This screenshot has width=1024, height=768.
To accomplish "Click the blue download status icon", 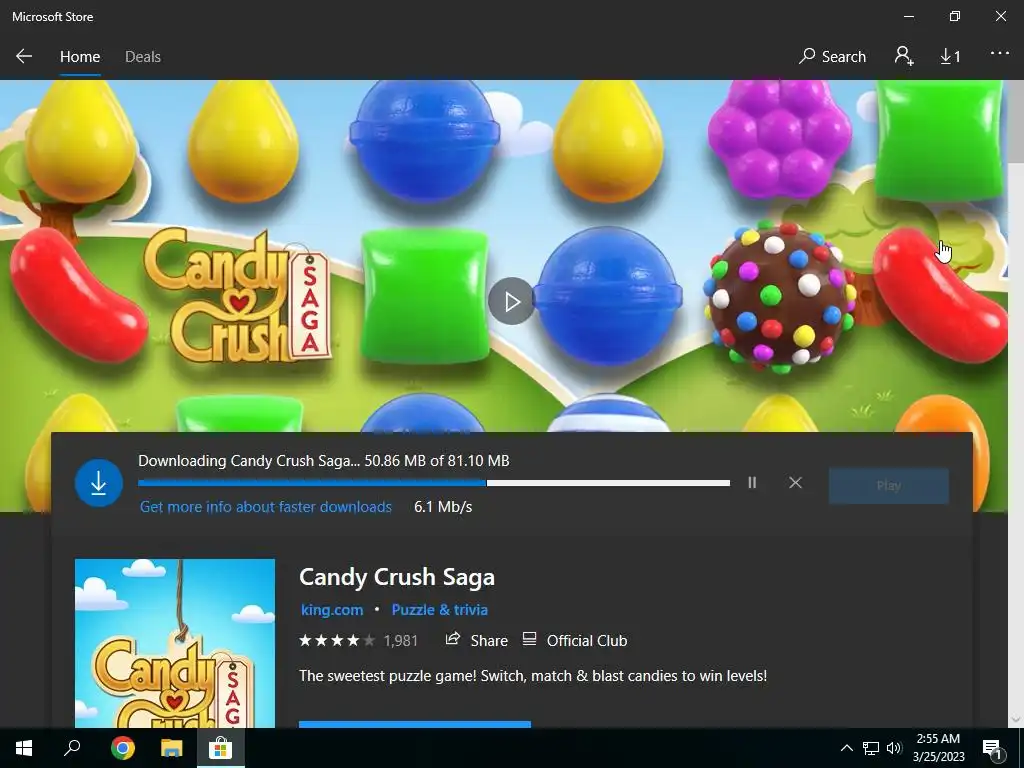I will [x=99, y=483].
